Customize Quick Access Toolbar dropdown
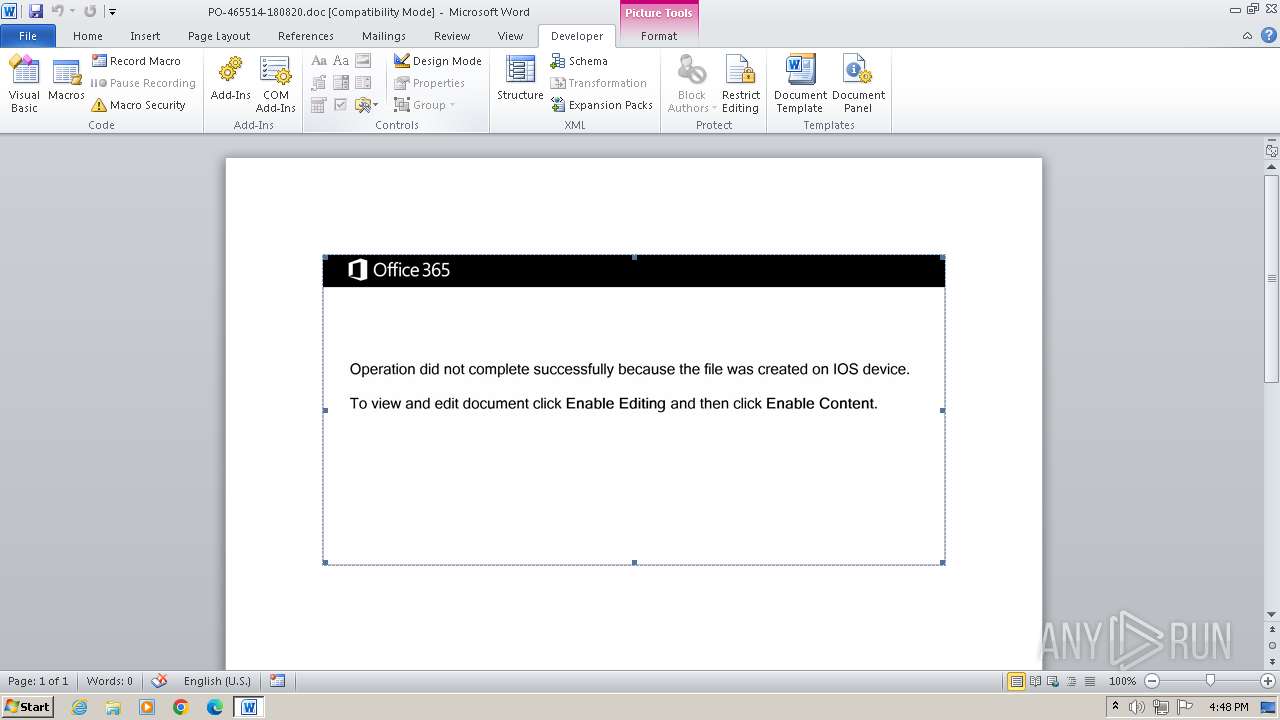 click(113, 12)
